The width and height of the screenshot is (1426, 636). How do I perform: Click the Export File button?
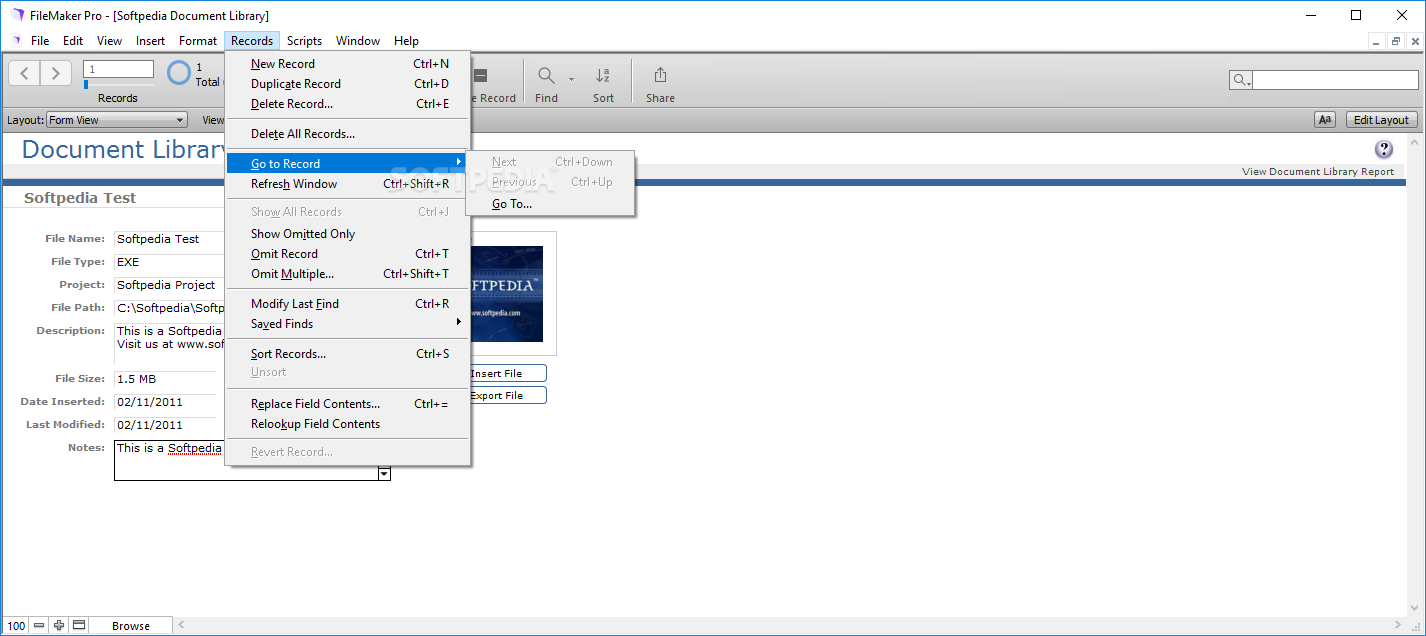click(x=508, y=395)
